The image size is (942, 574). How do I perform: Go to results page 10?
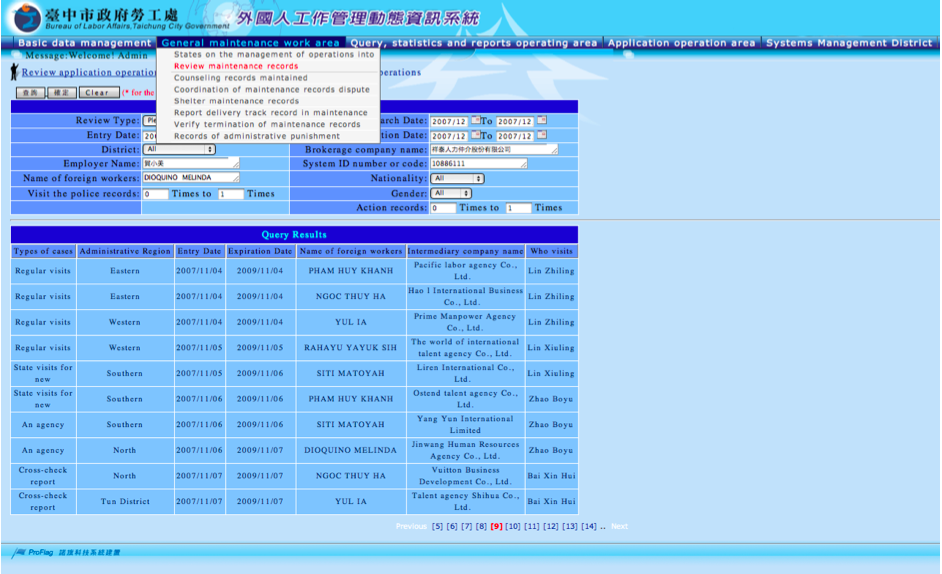click(x=512, y=526)
